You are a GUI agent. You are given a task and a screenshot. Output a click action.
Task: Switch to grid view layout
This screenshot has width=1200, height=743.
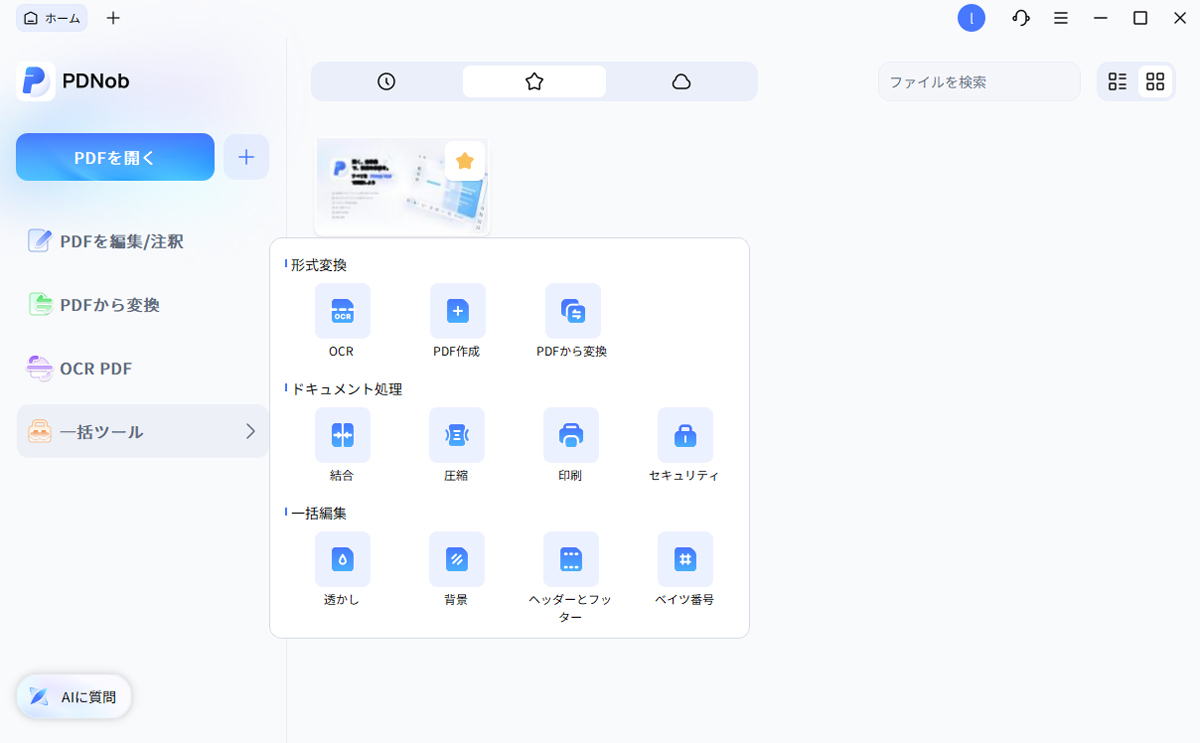1155,81
